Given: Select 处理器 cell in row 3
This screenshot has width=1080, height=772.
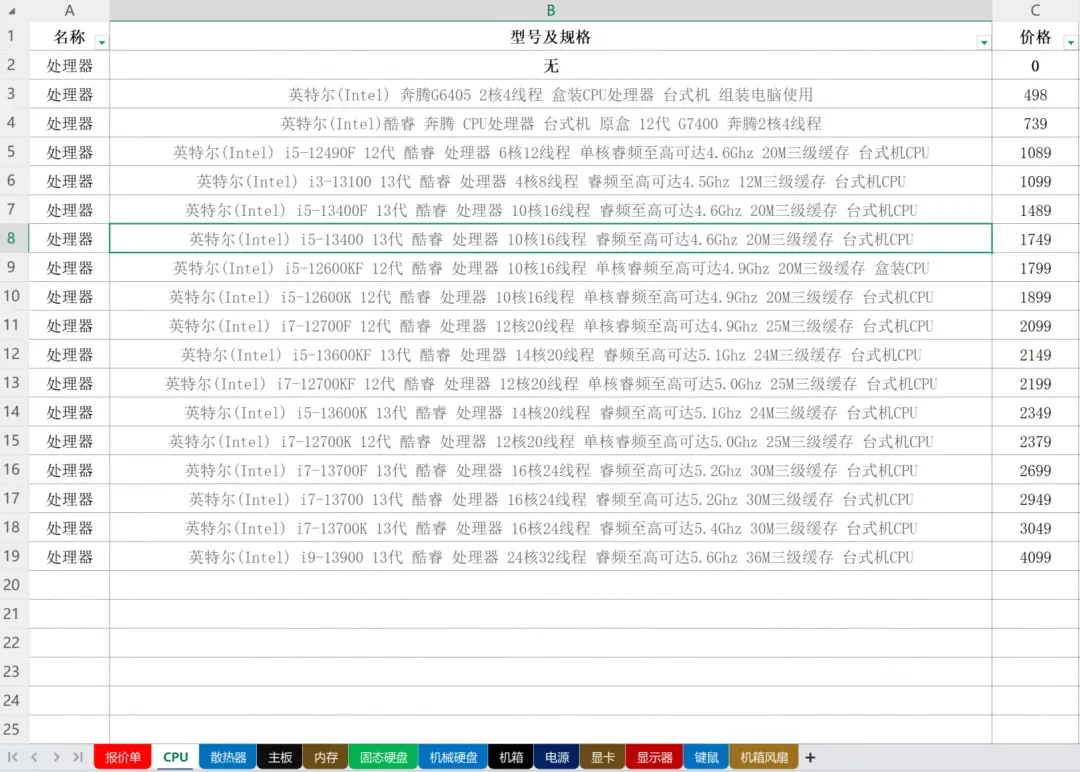Looking at the screenshot, I should pos(69,94).
